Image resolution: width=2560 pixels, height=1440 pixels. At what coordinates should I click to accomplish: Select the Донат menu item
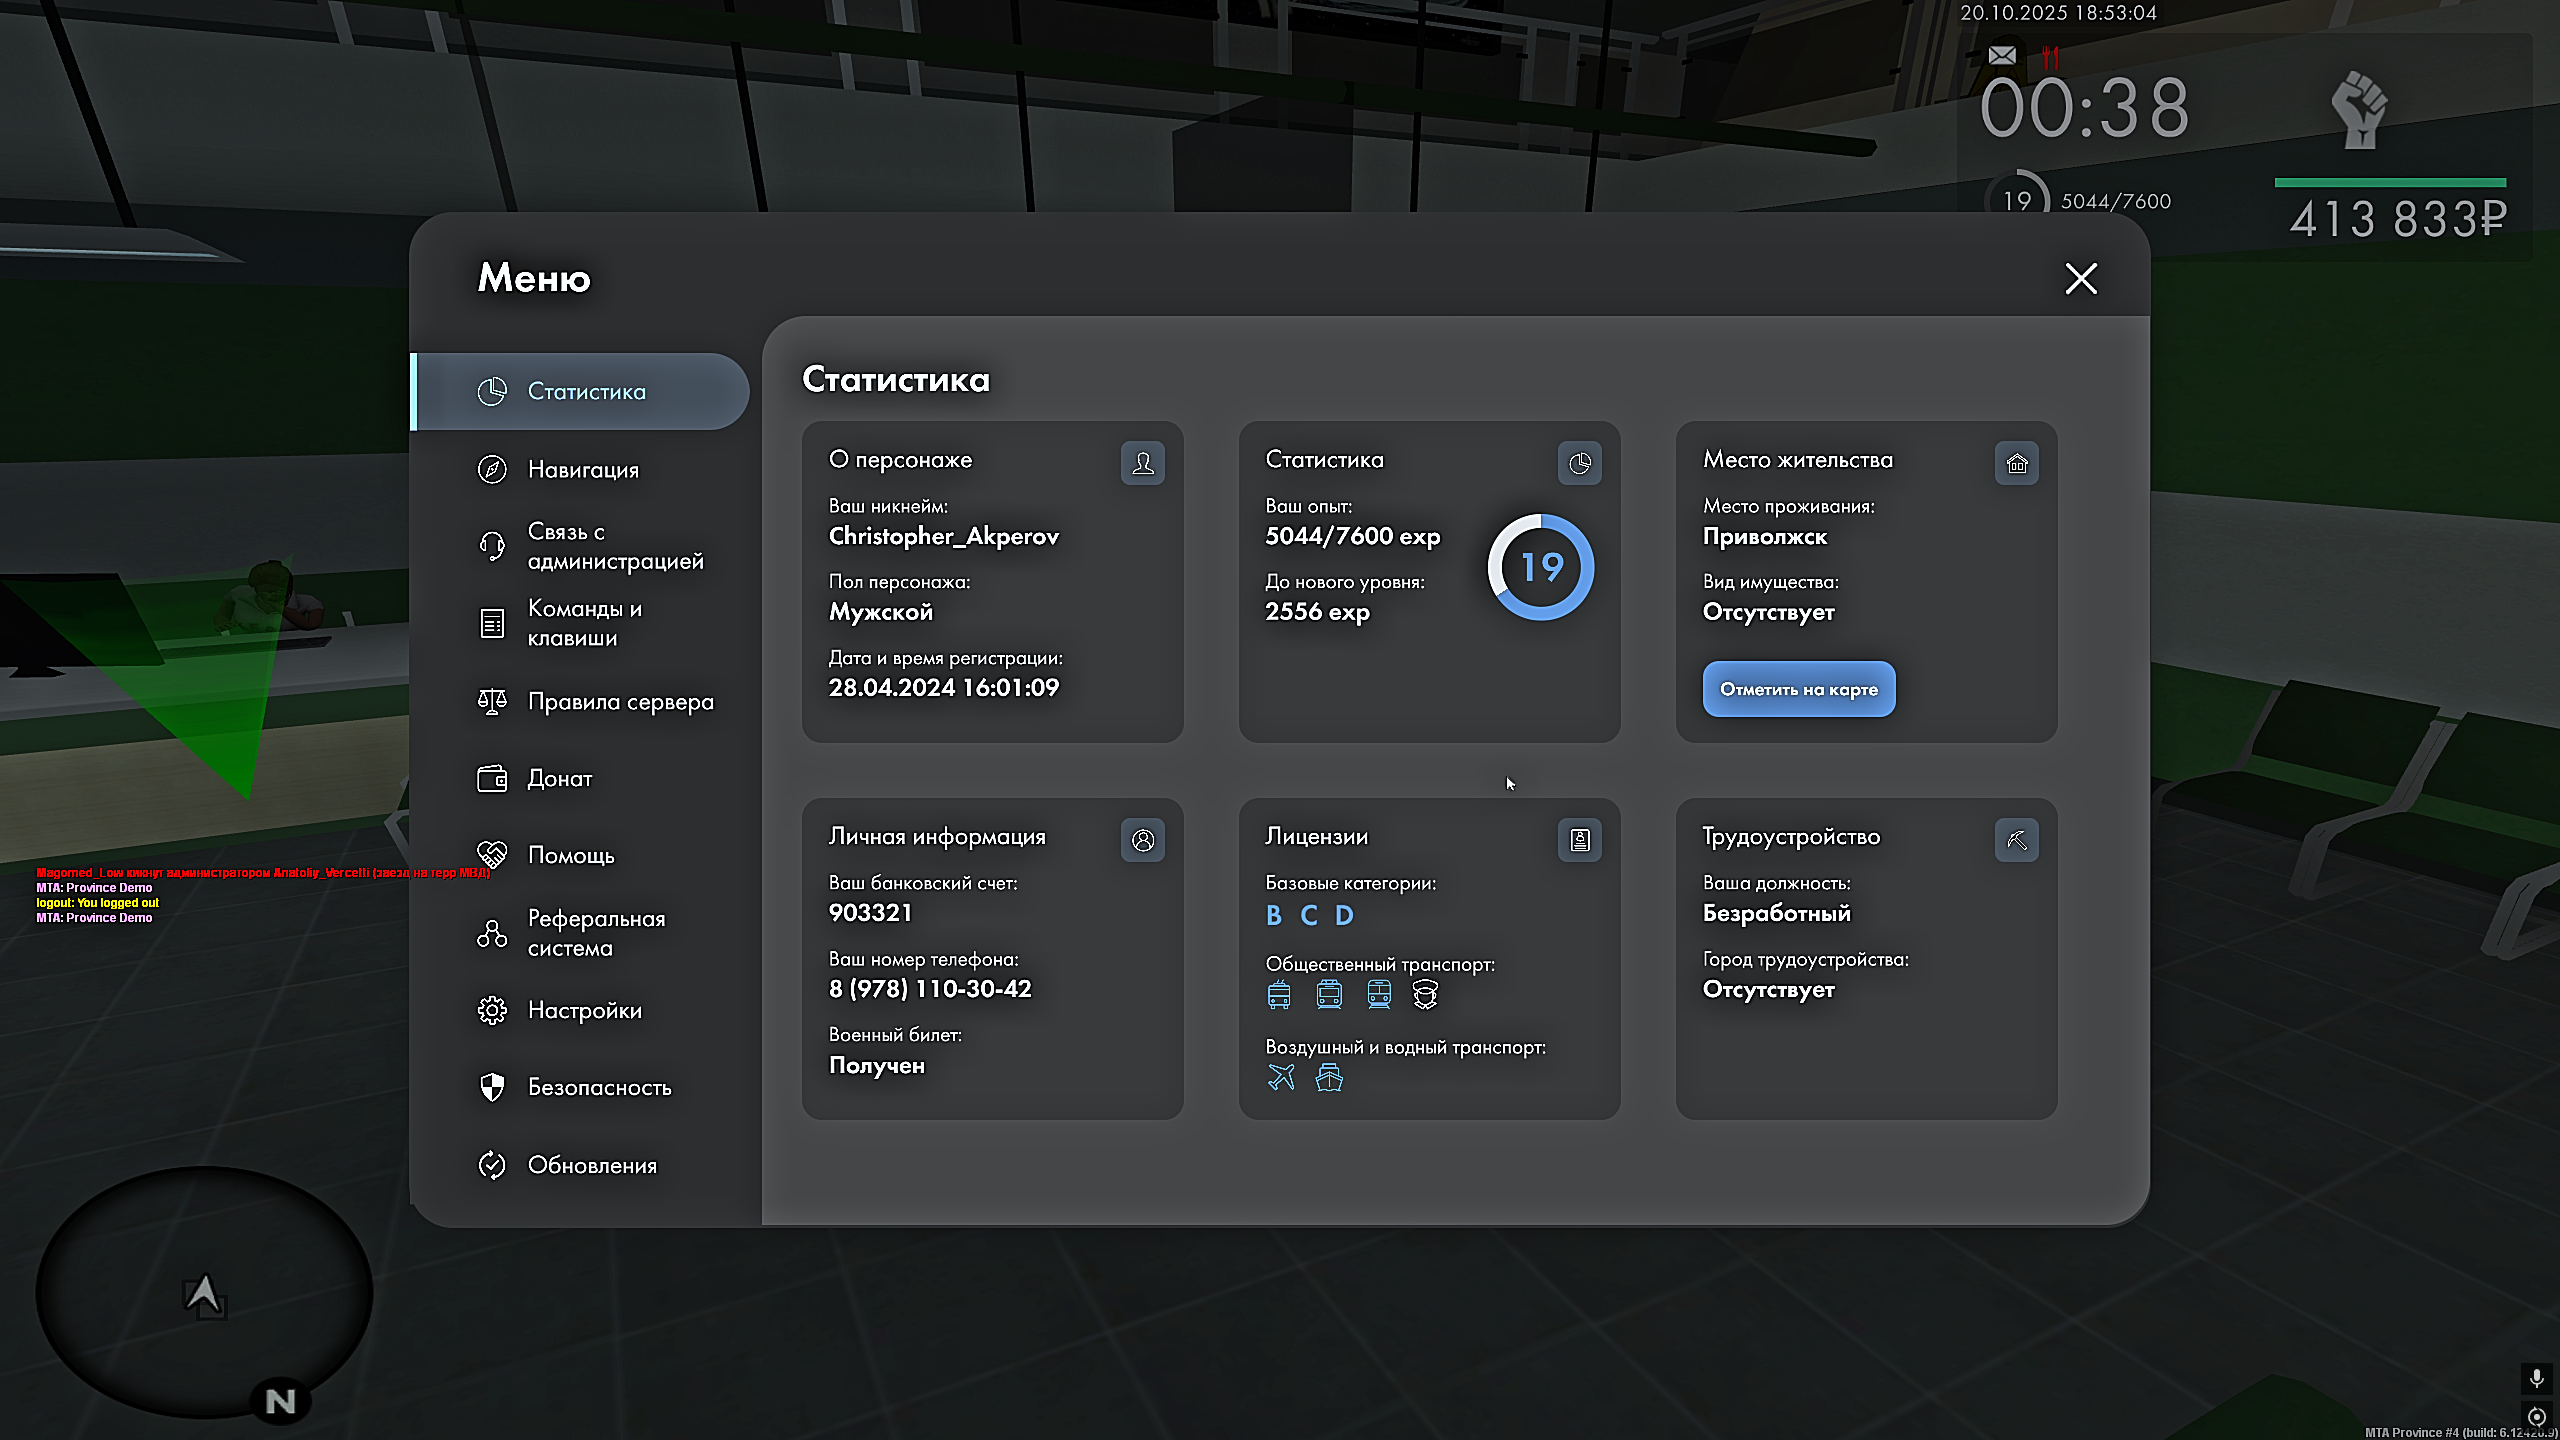(x=559, y=778)
